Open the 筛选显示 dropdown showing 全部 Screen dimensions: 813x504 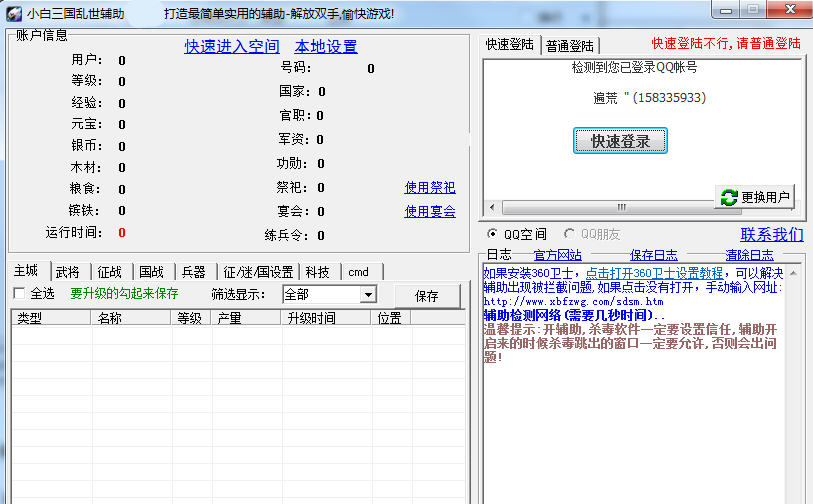coord(329,295)
